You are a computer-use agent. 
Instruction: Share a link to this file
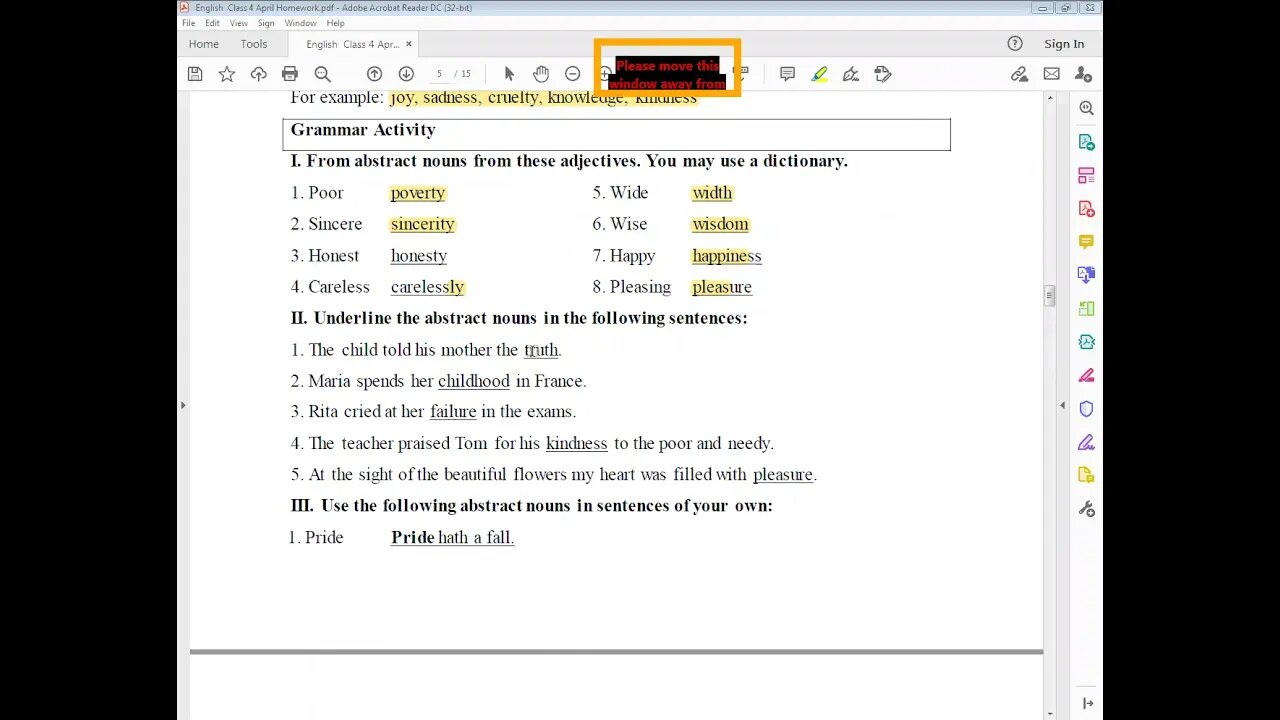pyautogui.click(x=1019, y=74)
